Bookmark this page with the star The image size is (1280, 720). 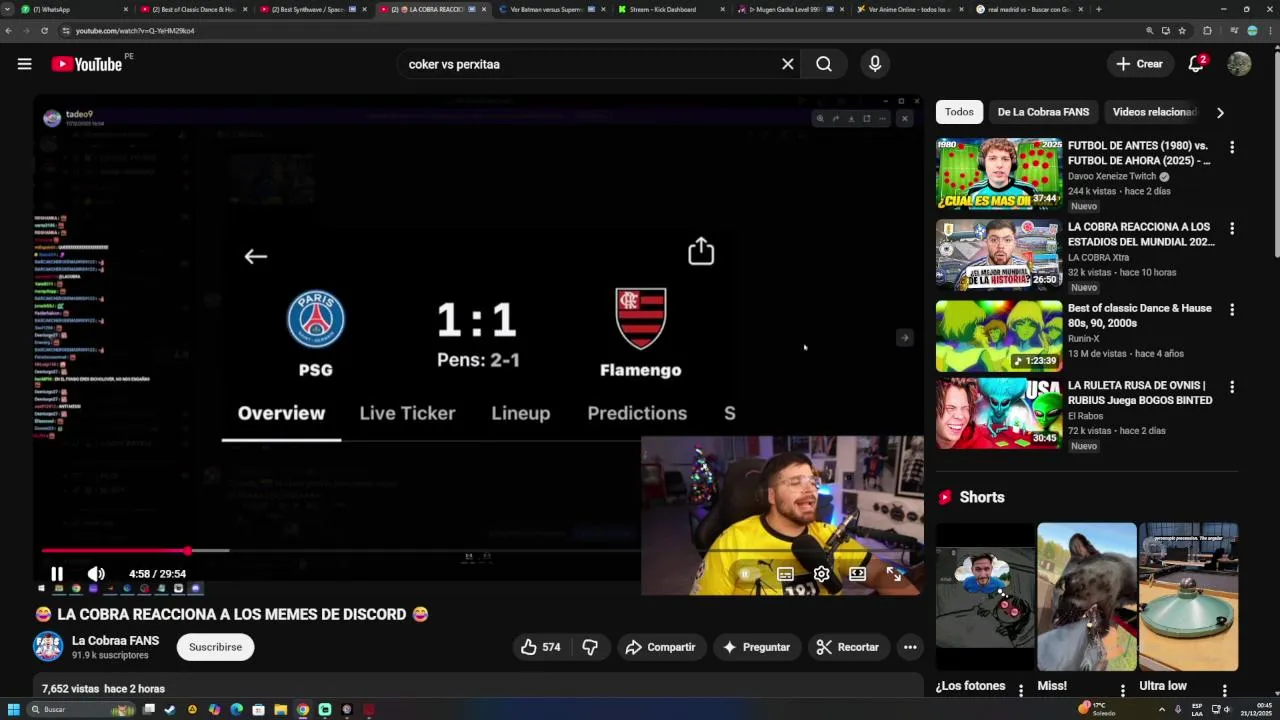click(x=1182, y=31)
